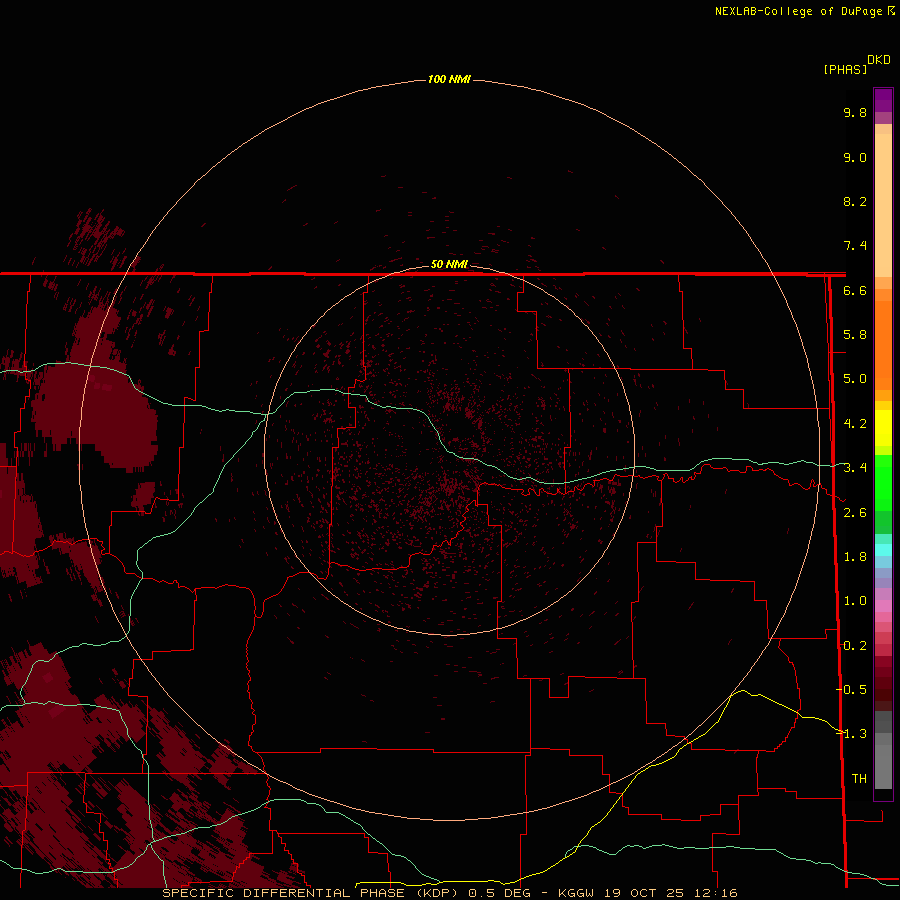Pick the yellow band in the color bar
The height and width of the screenshot is (900, 900).
pyautogui.click(x=883, y=428)
